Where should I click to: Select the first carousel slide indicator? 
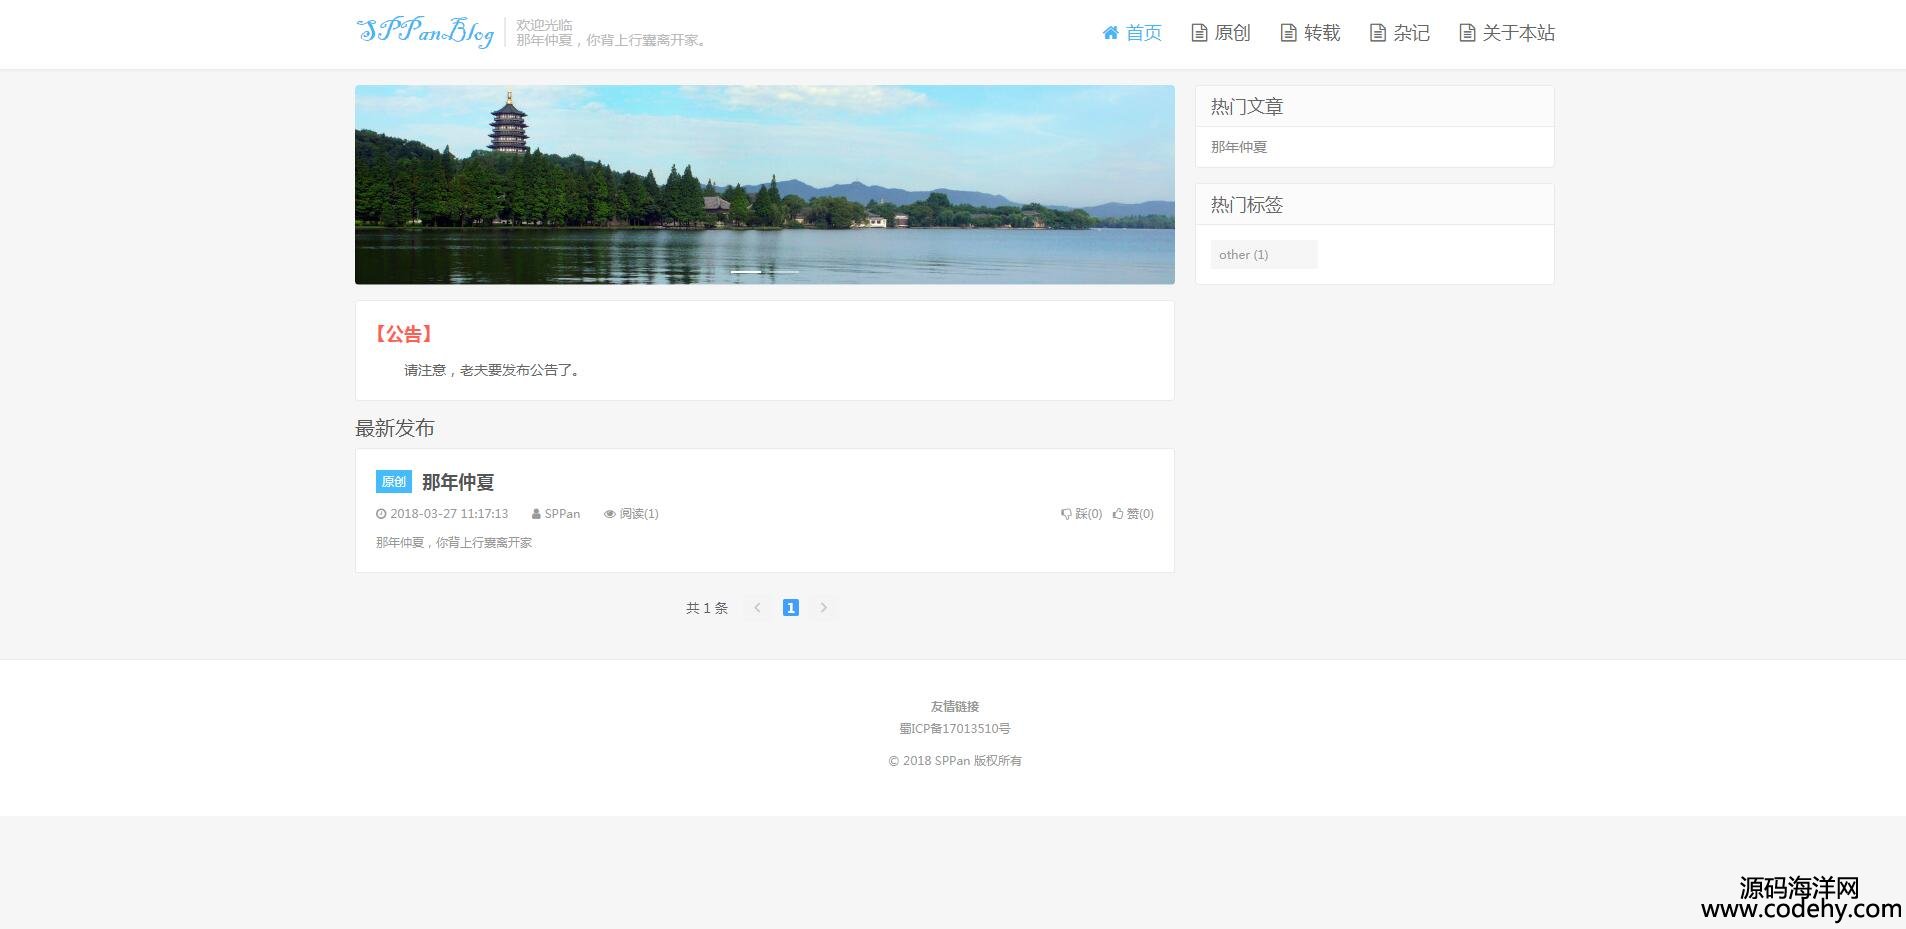click(x=746, y=272)
